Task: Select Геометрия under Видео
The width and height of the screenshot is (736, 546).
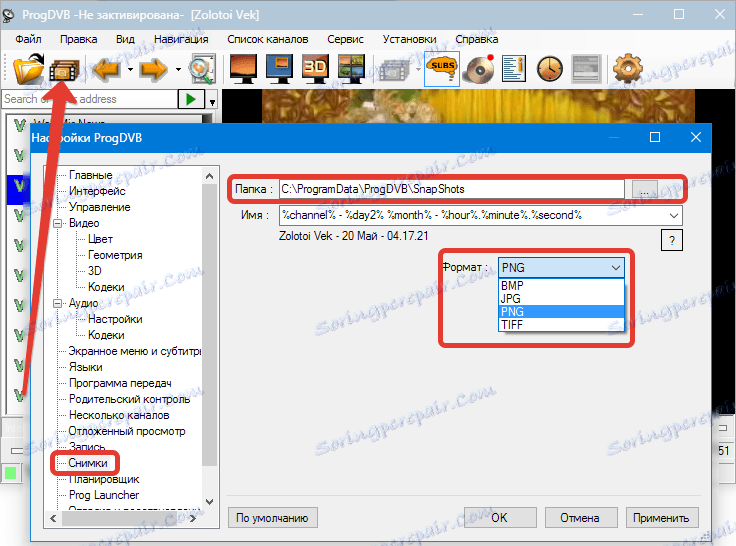Action: pyautogui.click(x=115, y=255)
